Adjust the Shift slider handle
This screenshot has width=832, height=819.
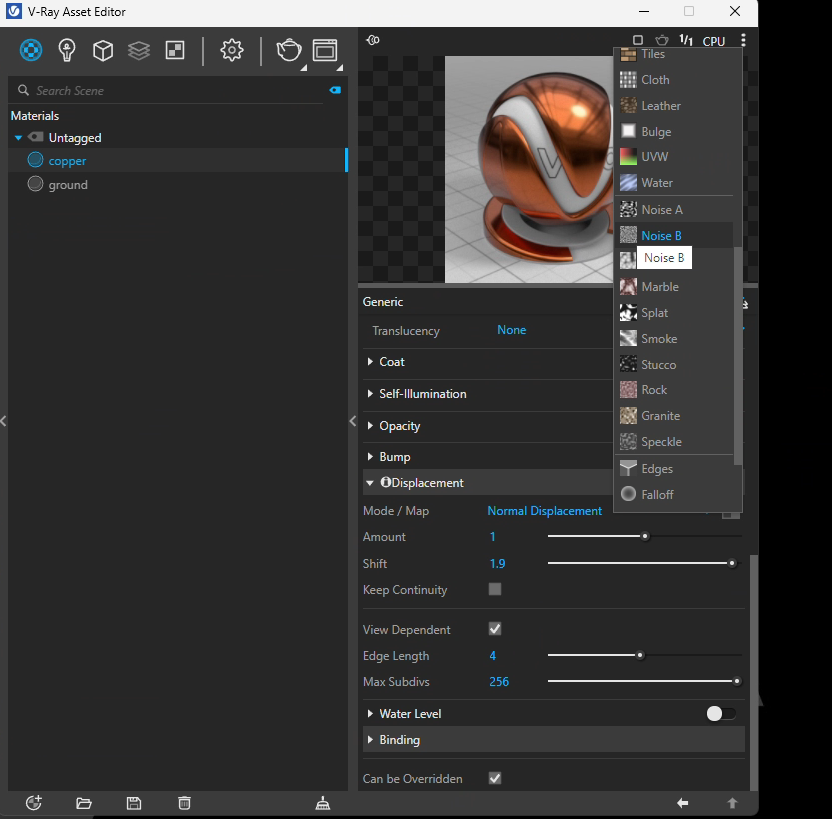tap(732, 563)
